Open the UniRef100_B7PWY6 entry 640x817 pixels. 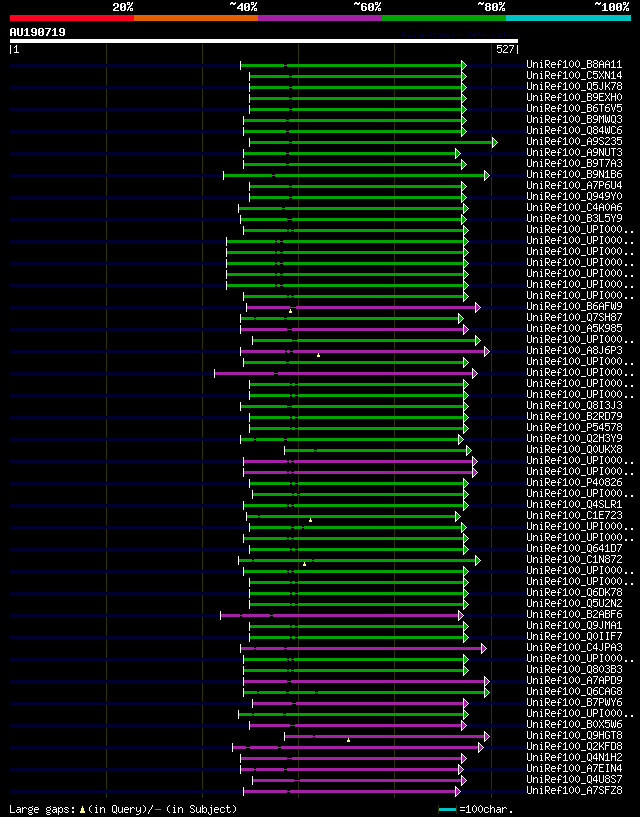click(x=574, y=702)
